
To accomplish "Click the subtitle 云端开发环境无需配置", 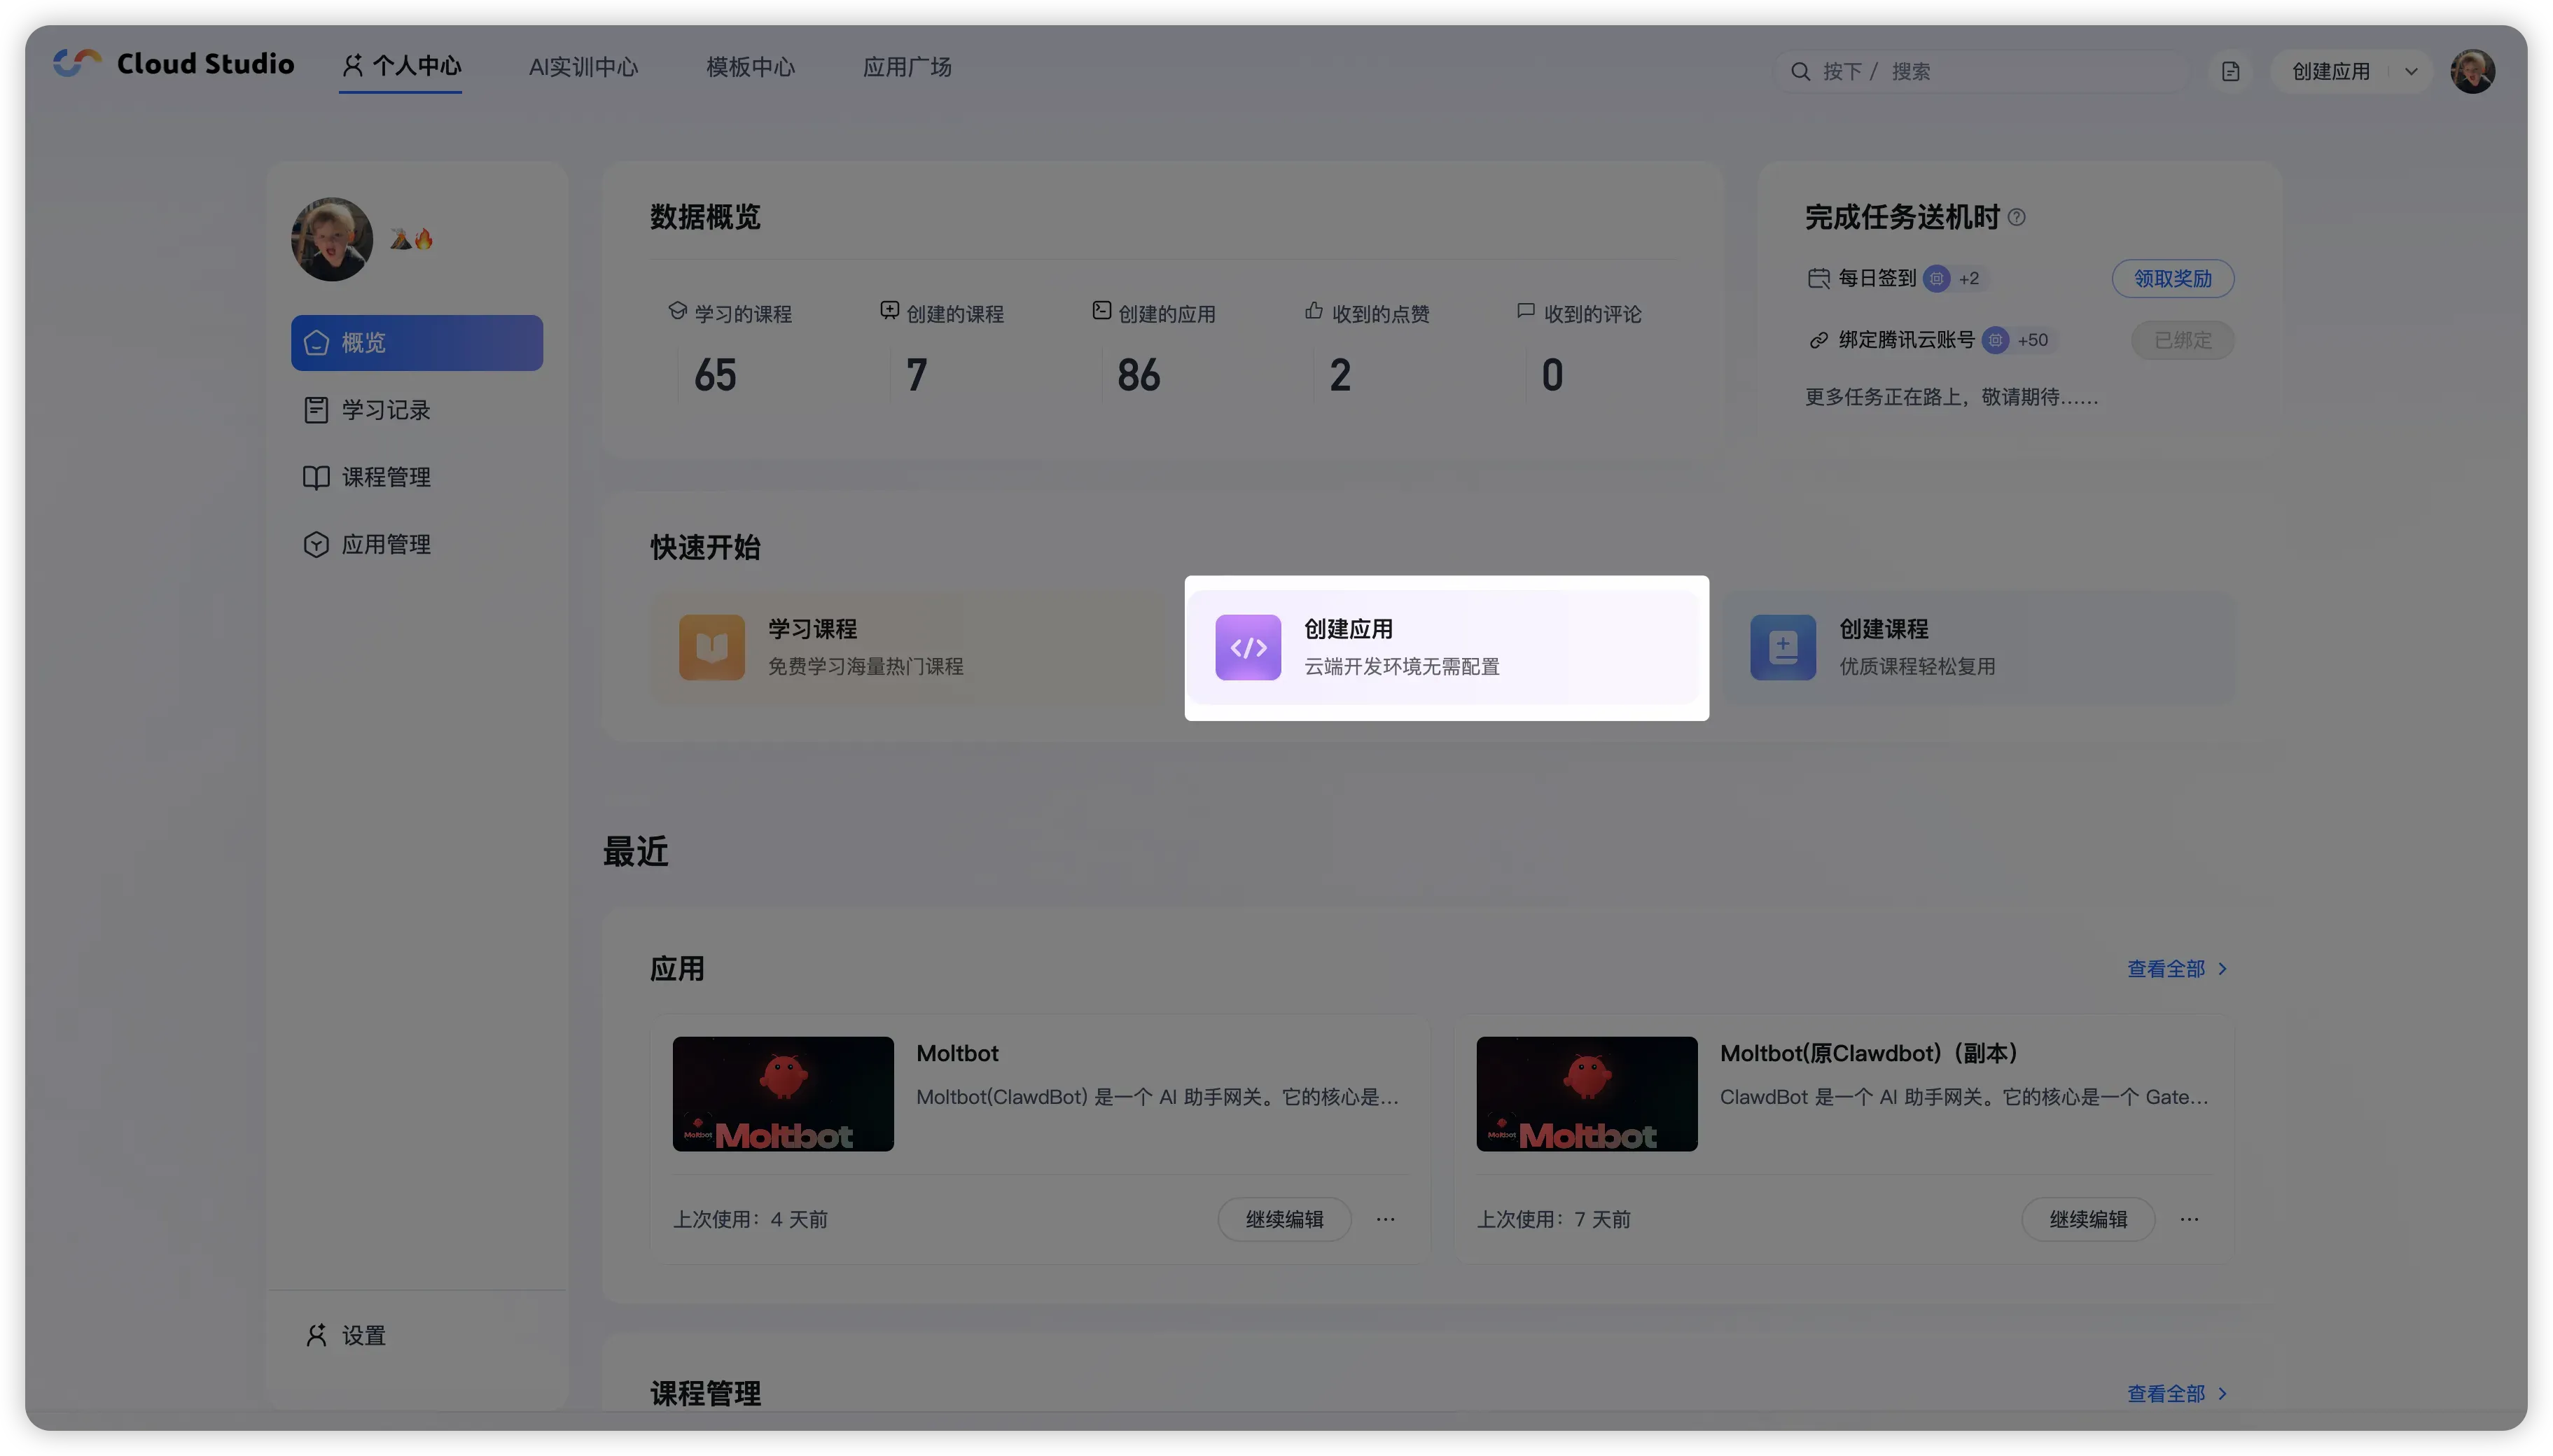I will (1402, 666).
